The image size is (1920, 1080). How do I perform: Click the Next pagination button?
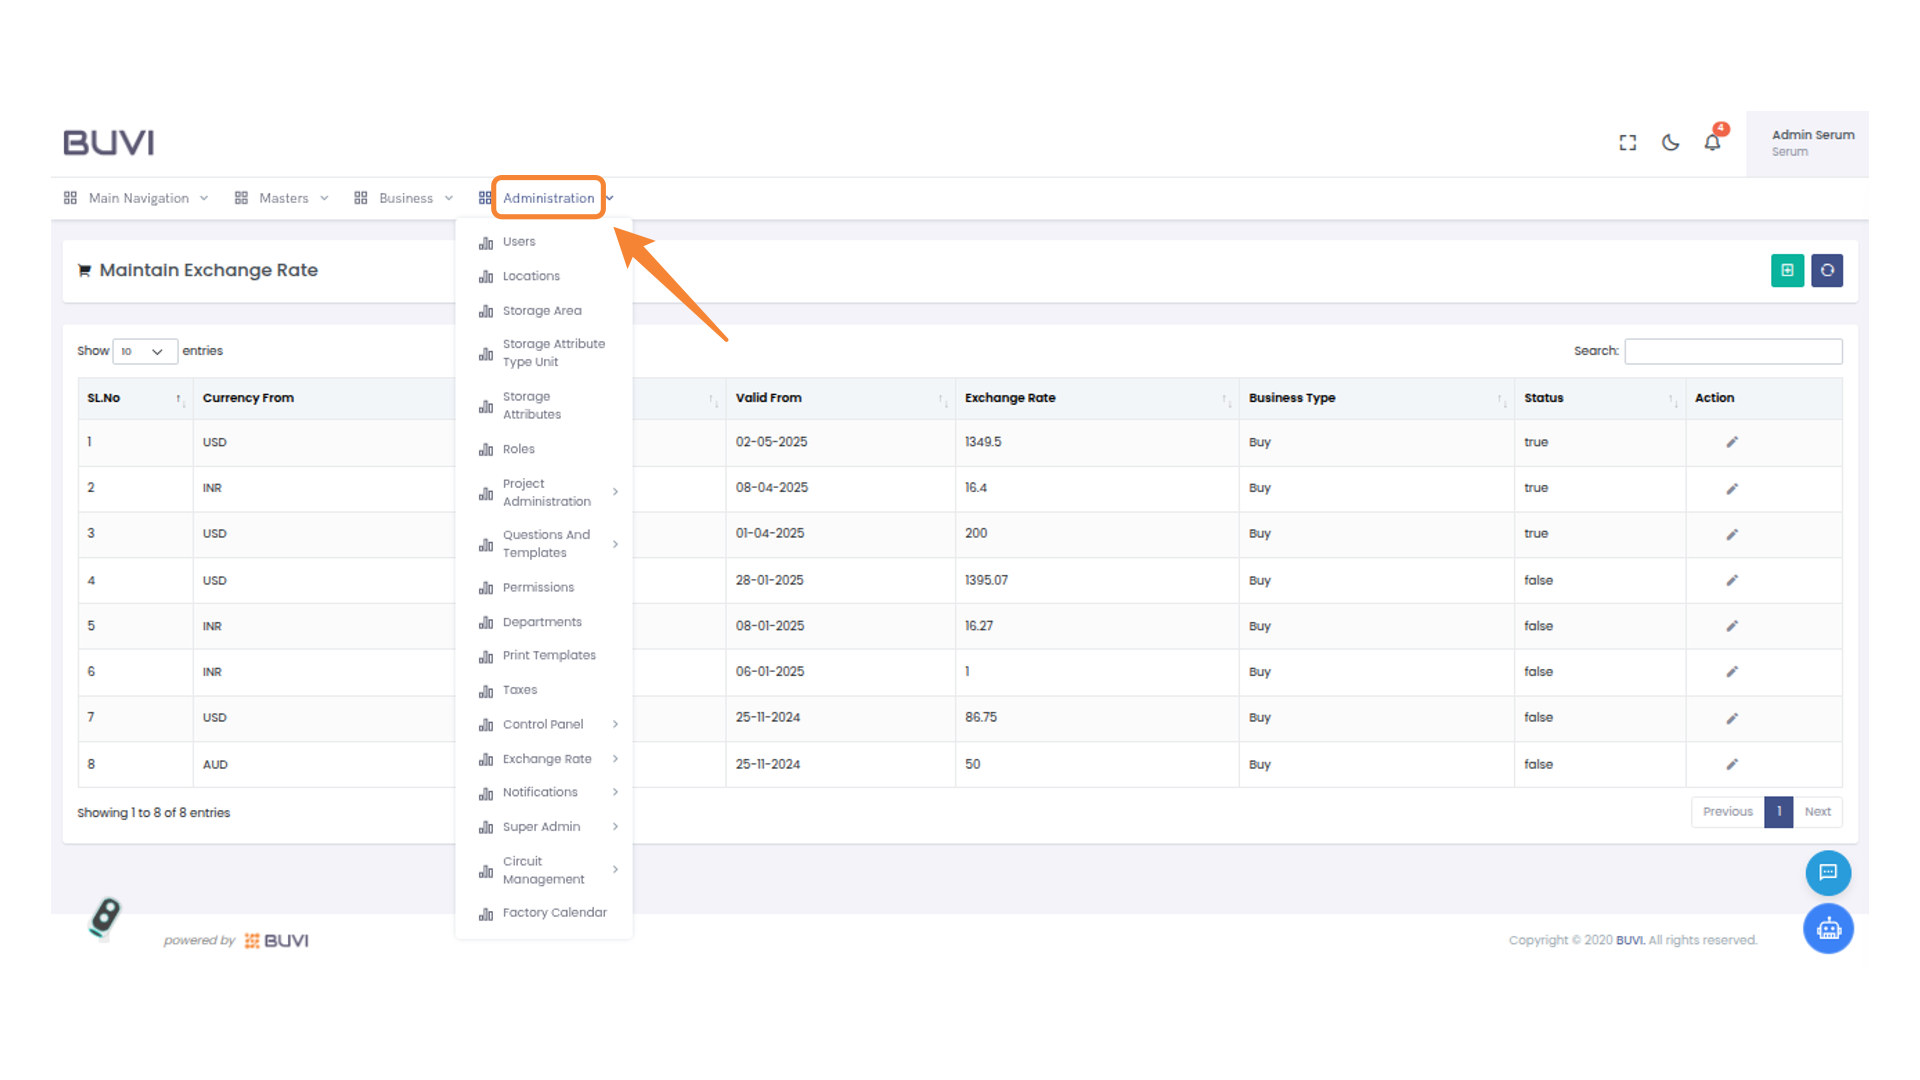click(1817, 812)
